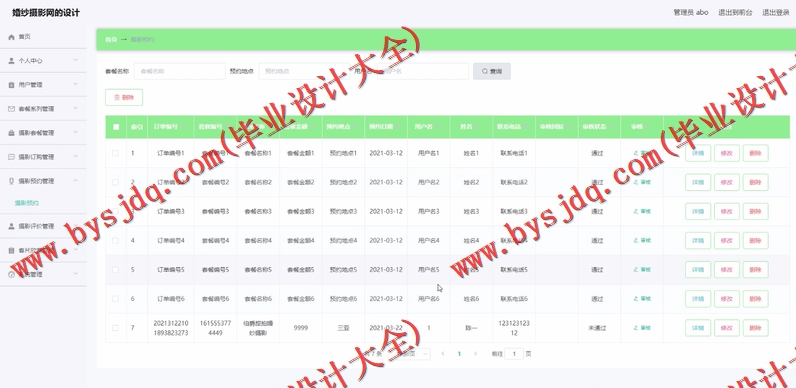Expand the 系统管理 menu chevron

[76, 274]
